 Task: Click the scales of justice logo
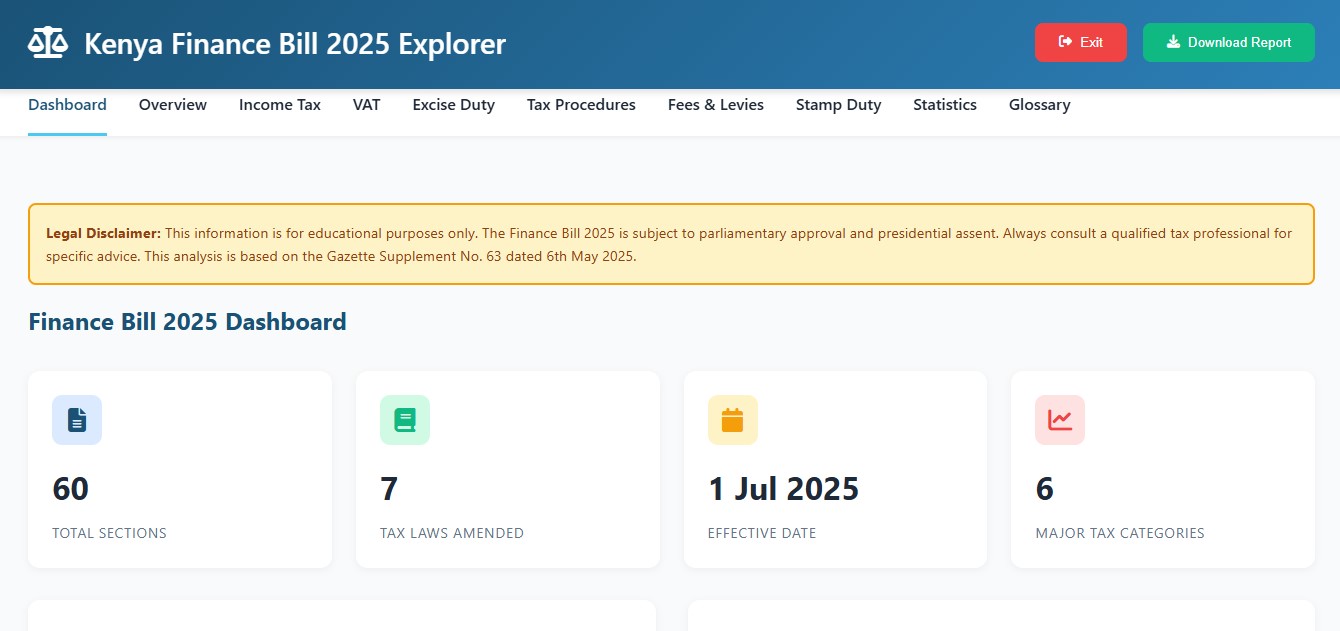click(48, 42)
